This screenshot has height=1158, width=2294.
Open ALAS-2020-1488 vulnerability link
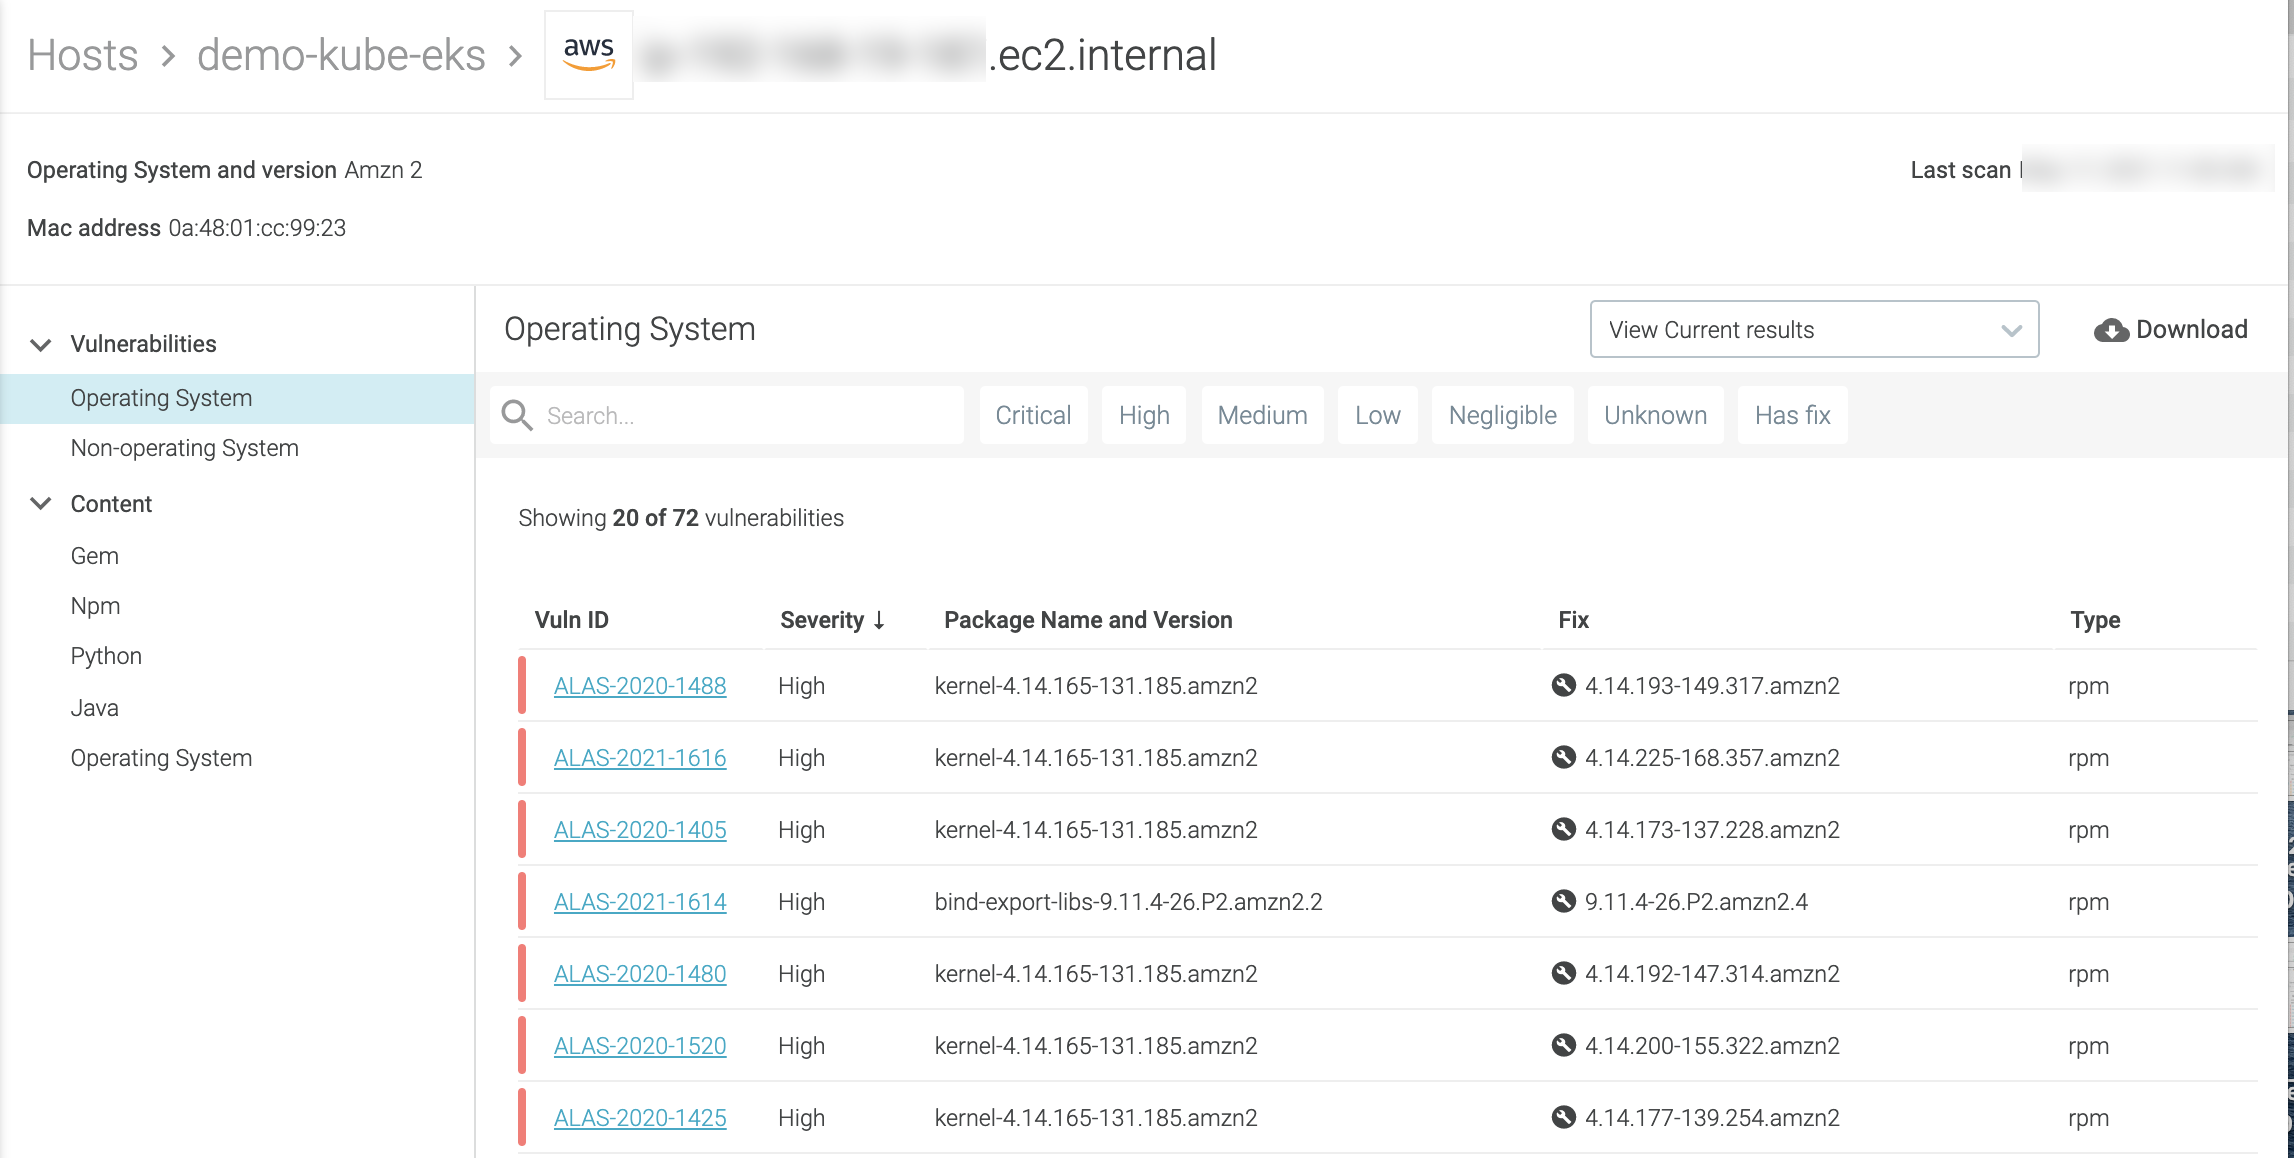point(640,686)
